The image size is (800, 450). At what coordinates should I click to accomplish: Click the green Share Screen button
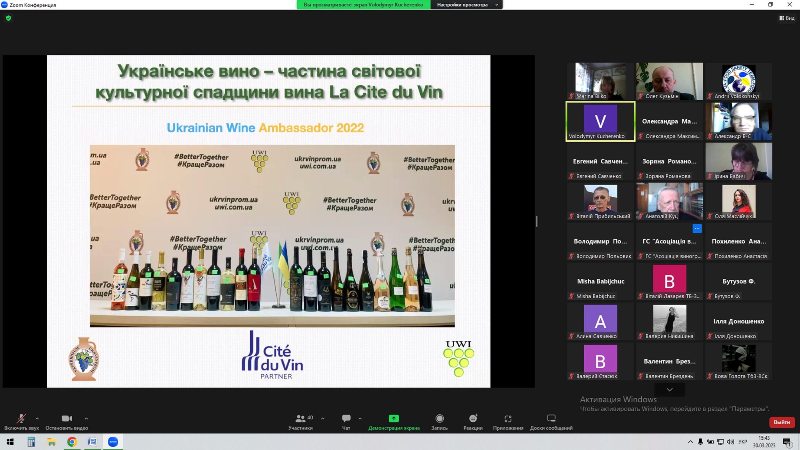click(394, 421)
